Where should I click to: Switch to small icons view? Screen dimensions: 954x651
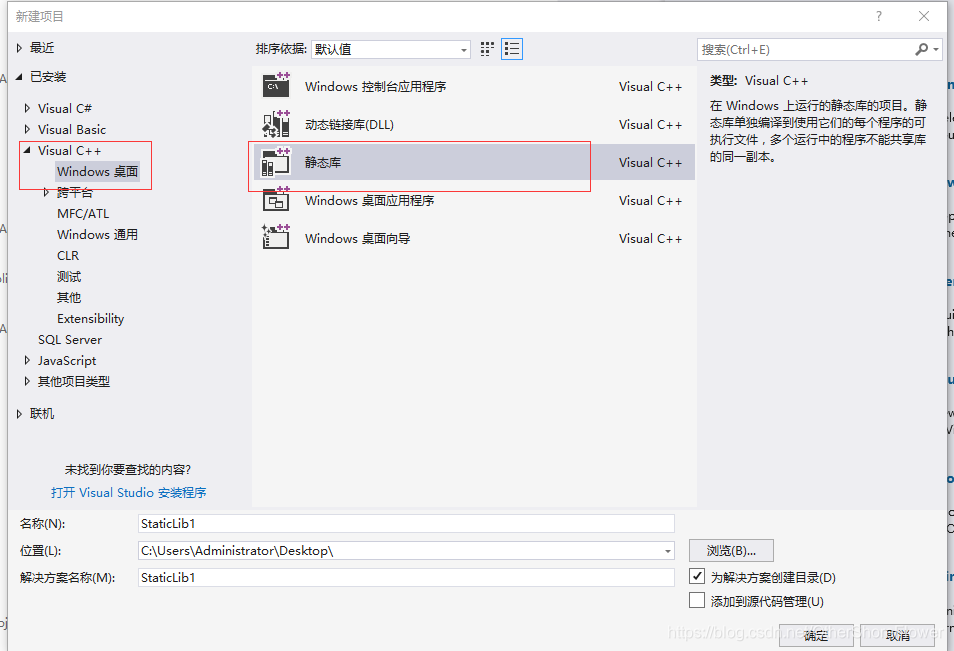pyautogui.click(x=487, y=49)
